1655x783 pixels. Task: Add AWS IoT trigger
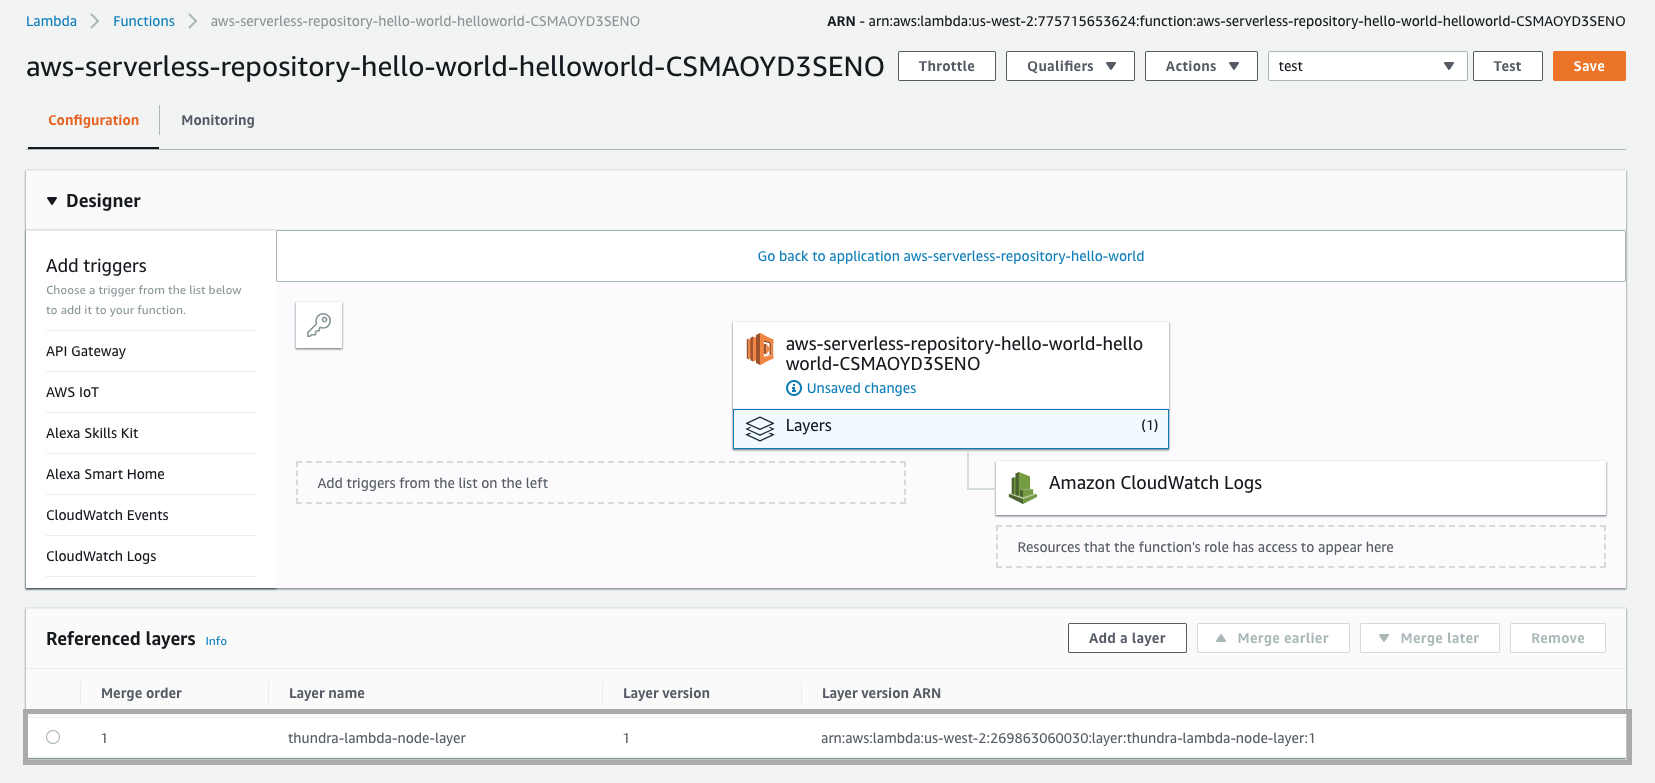pos(72,392)
